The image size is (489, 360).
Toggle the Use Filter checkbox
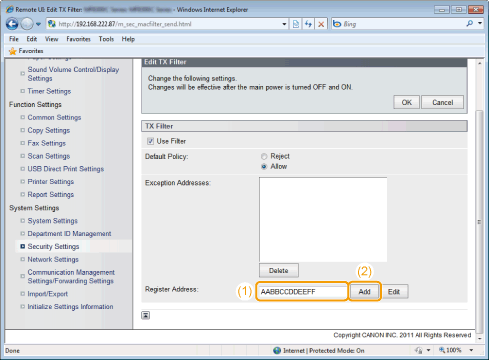150,141
